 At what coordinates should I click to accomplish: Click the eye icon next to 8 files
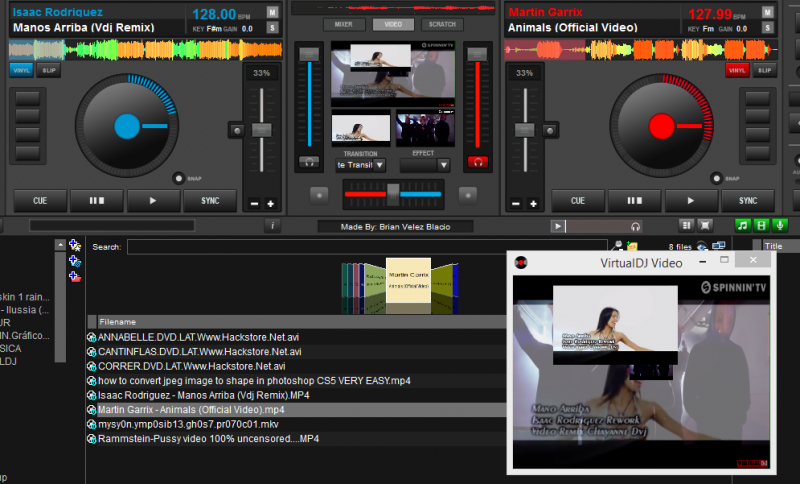pyautogui.click(x=702, y=246)
